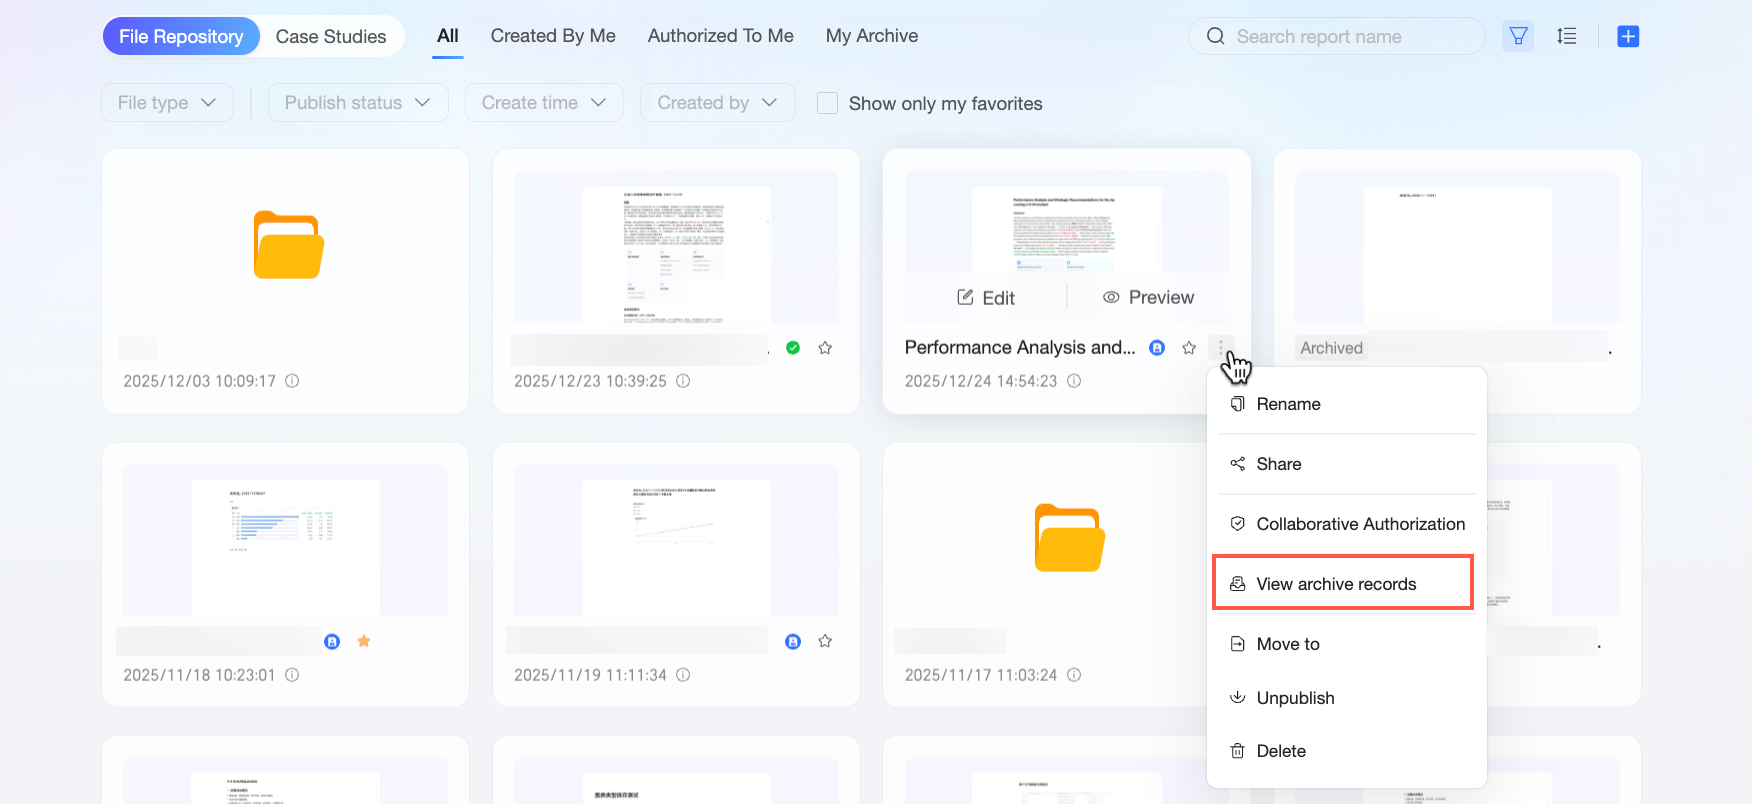
Task: Click the info icon beside 2025/11/19 11:11:34
Action: (x=683, y=675)
